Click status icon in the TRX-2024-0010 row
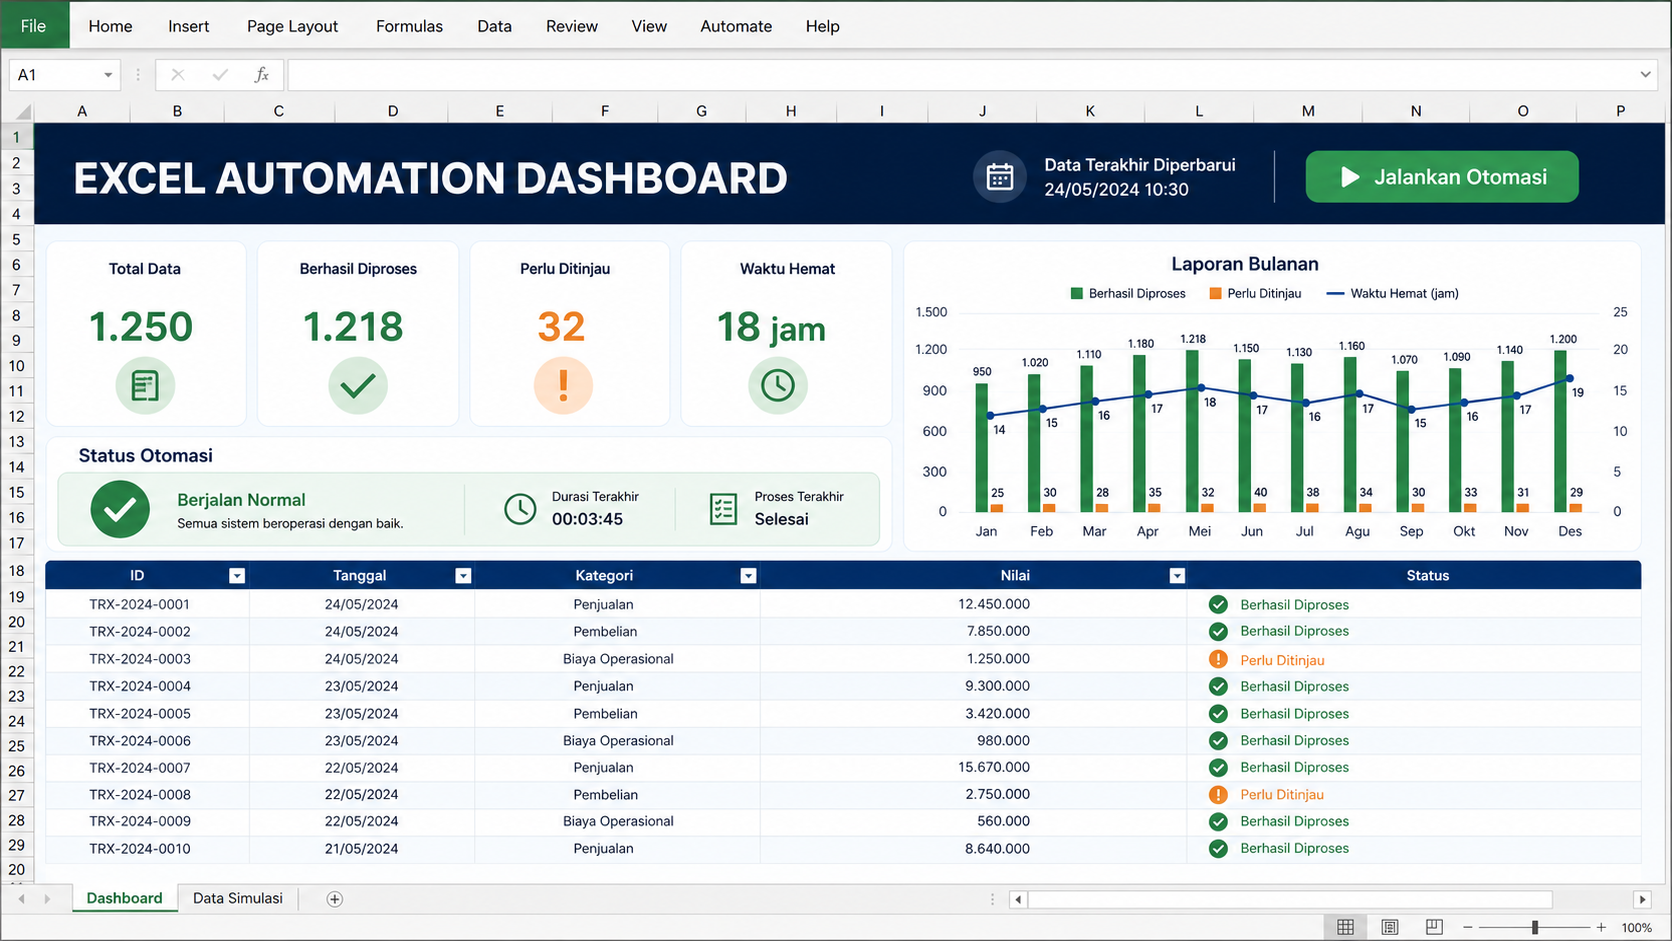Viewport: 1672px width, 941px height. pos(1218,848)
